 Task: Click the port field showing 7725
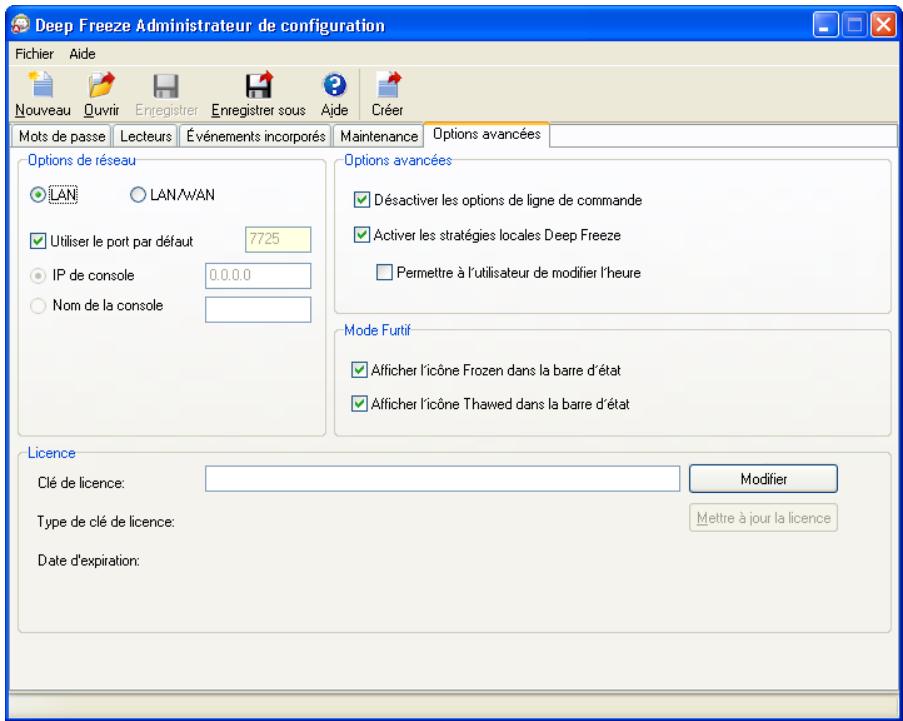(278, 240)
